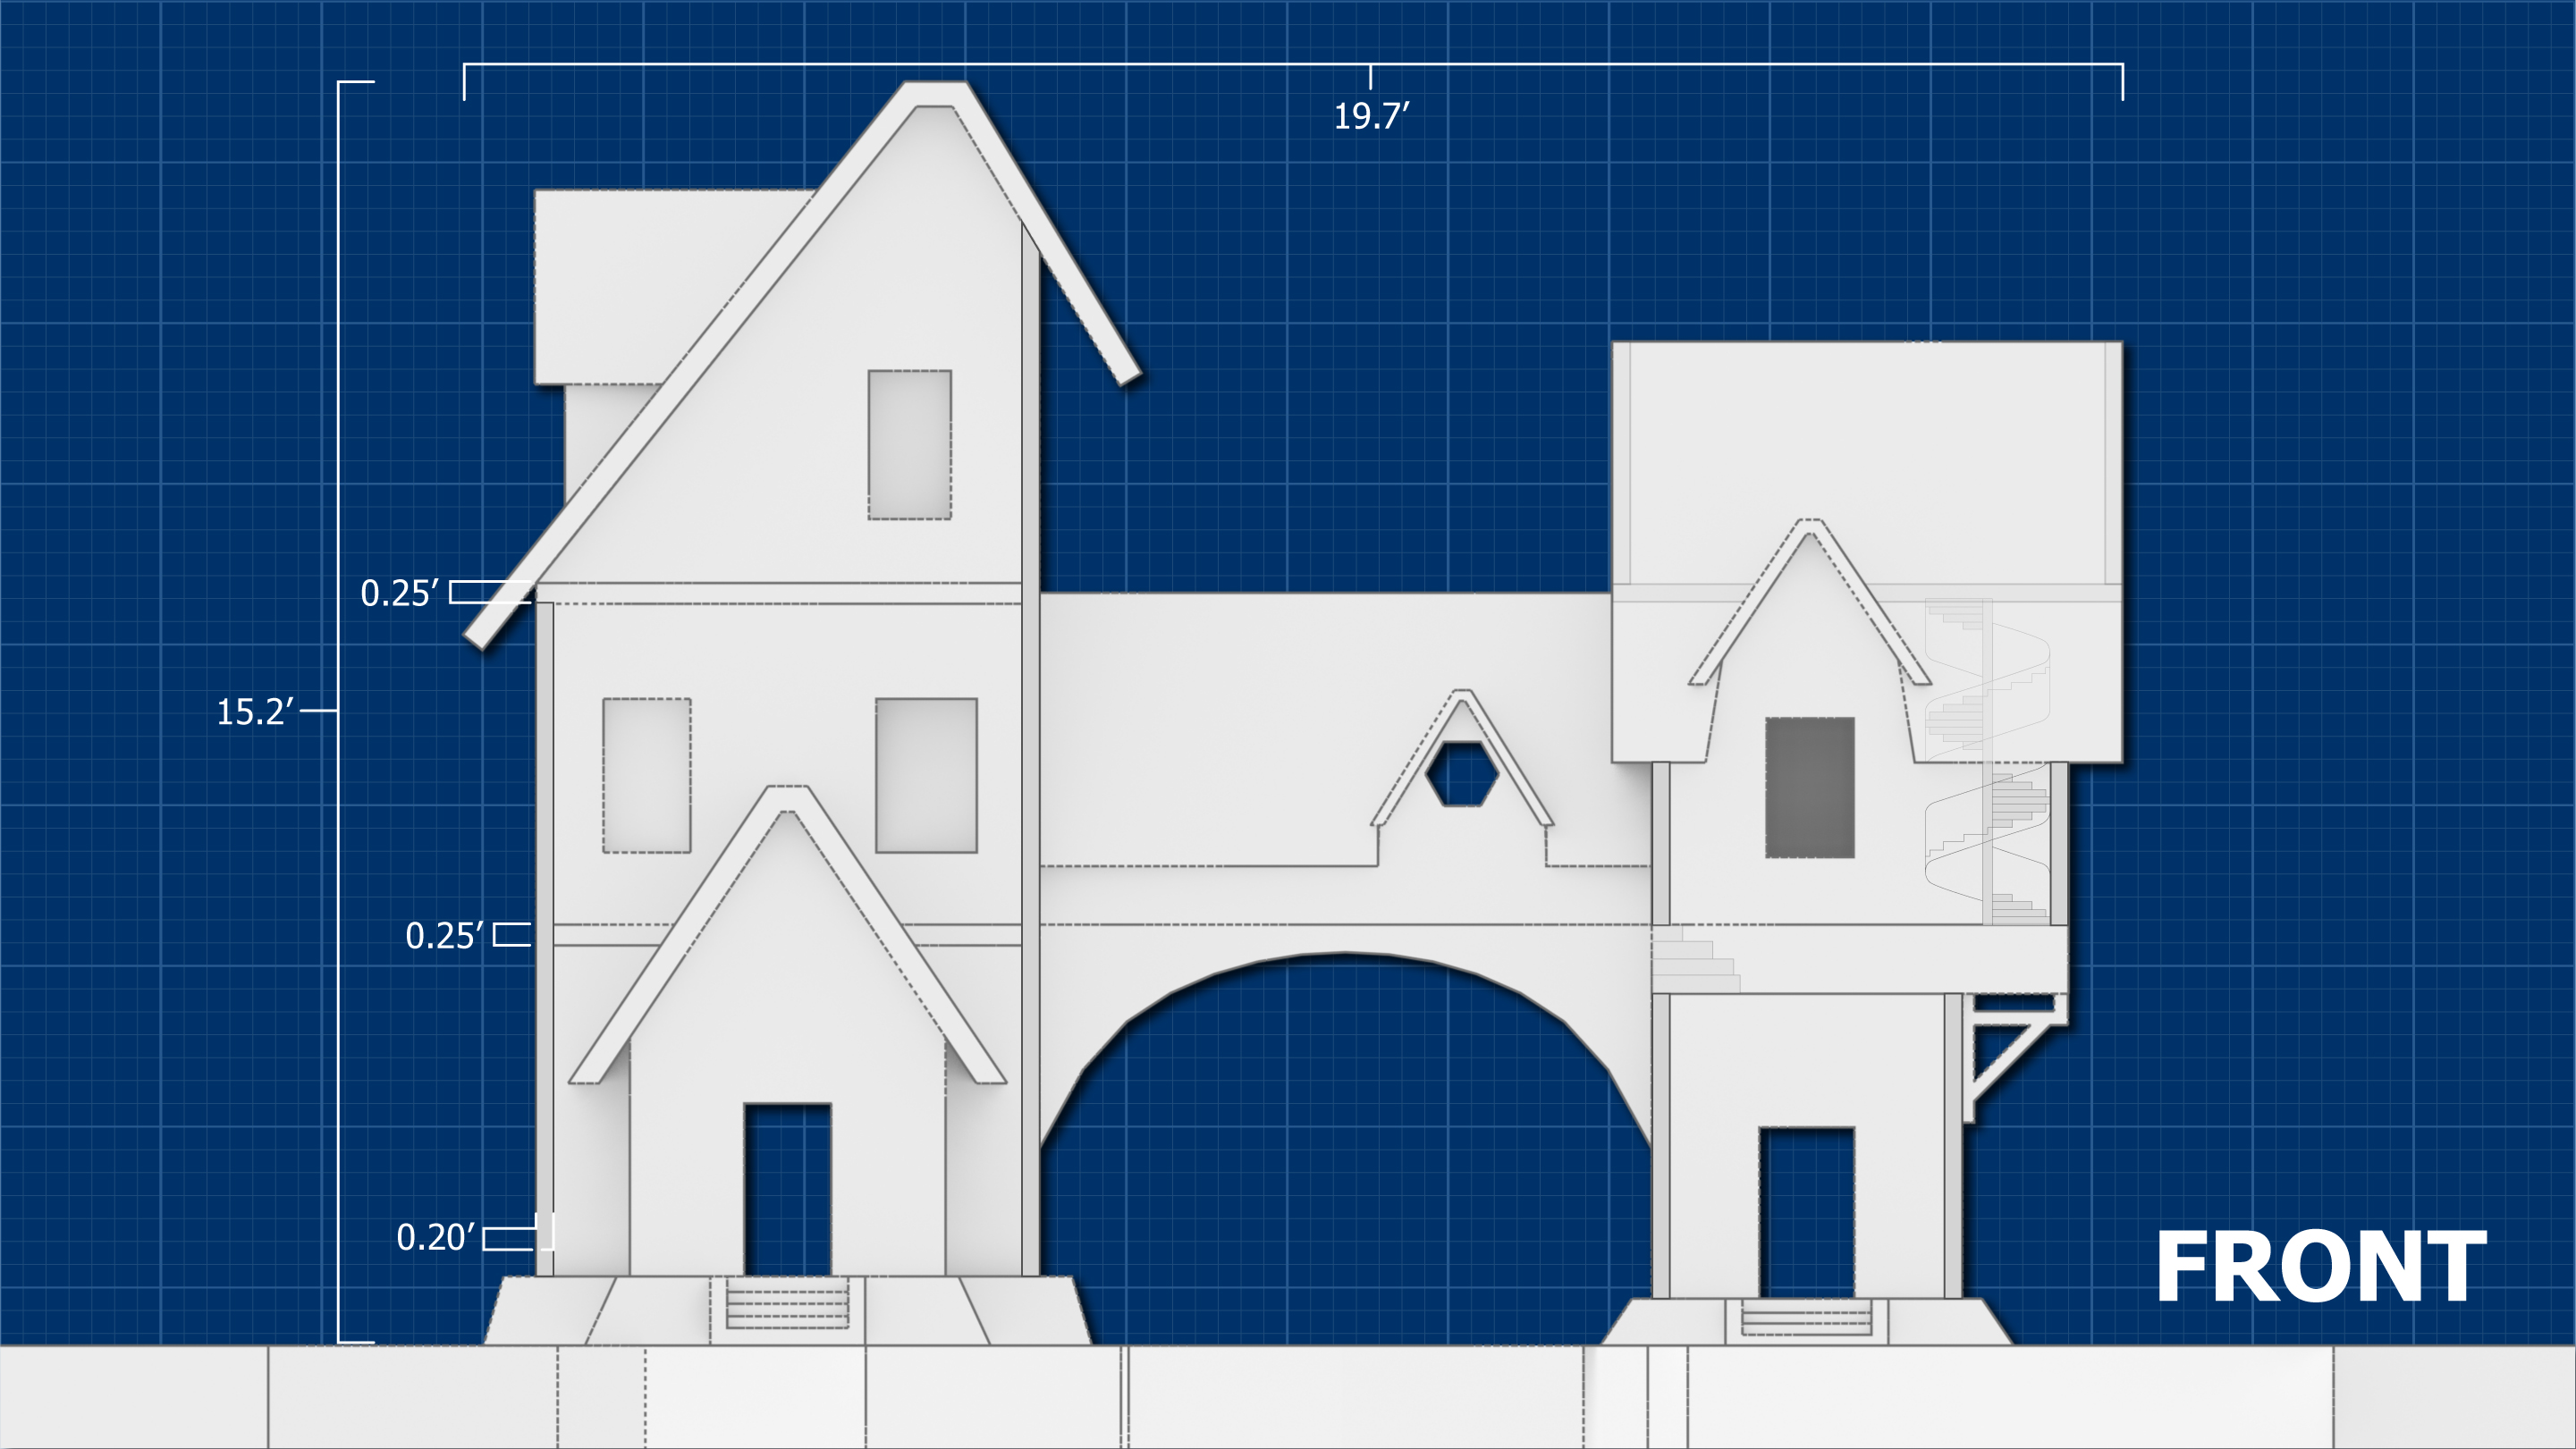Click the 15.2' height dimension label
The height and width of the screenshot is (1449, 2576).
(x=256, y=712)
